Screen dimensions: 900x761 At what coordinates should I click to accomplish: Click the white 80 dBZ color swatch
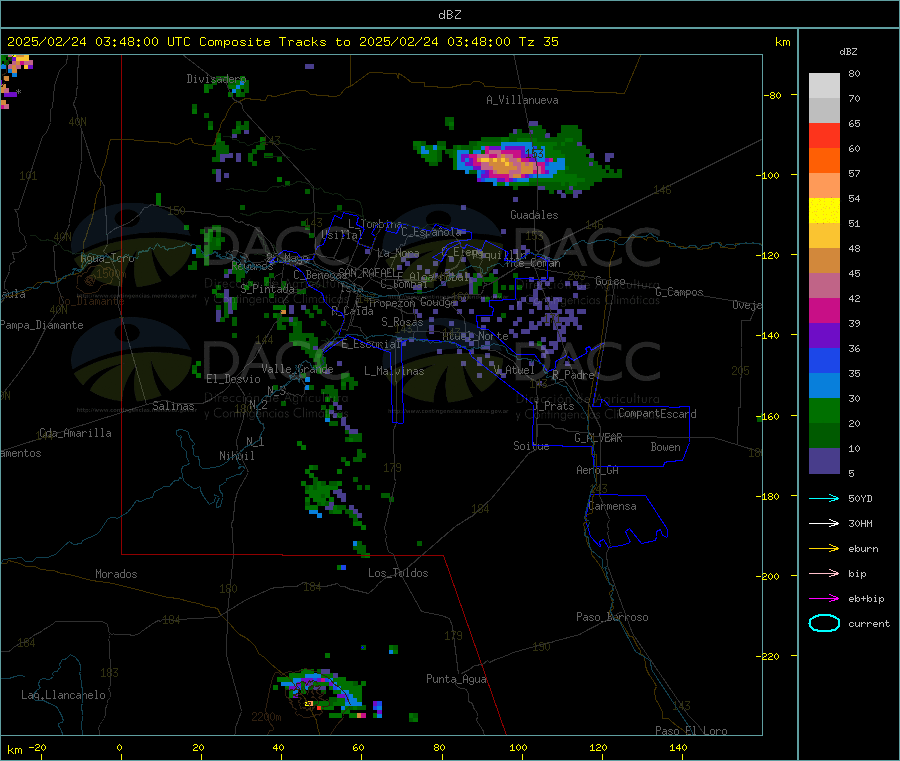pos(824,86)
